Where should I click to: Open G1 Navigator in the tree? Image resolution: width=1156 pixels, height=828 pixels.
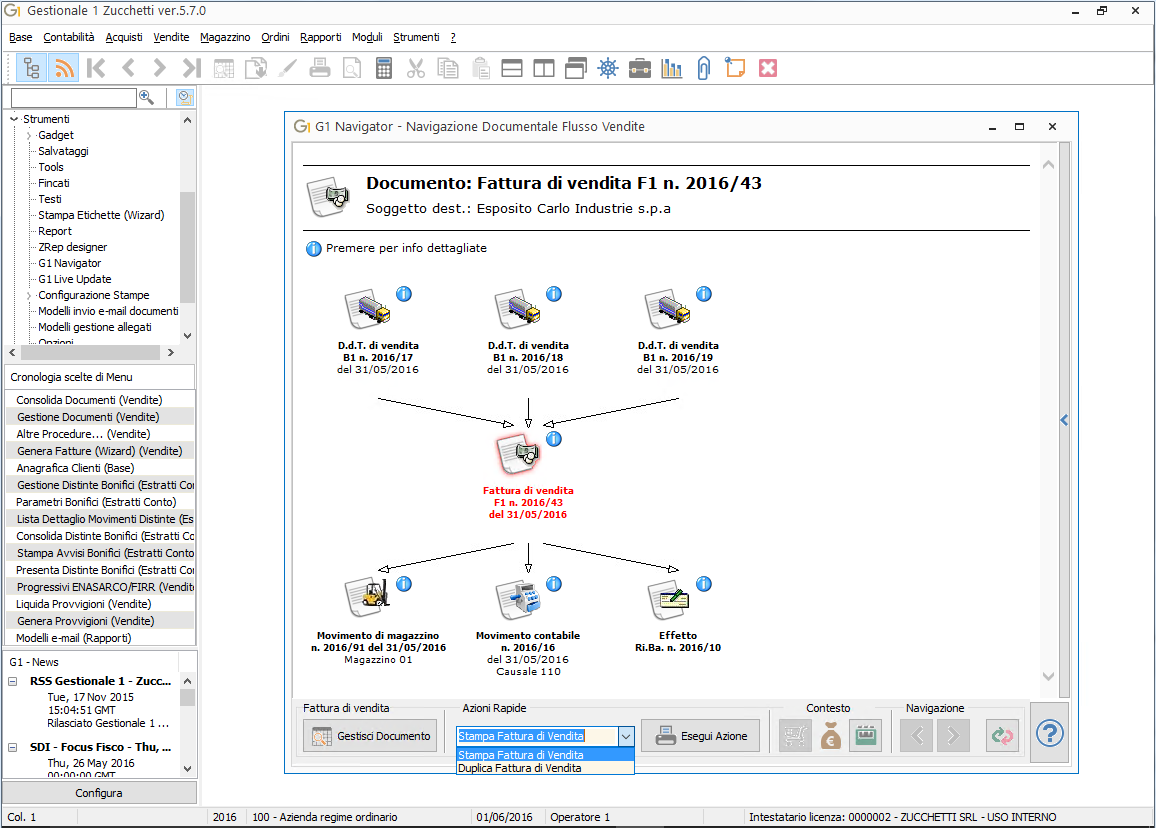tap(70, 263)
